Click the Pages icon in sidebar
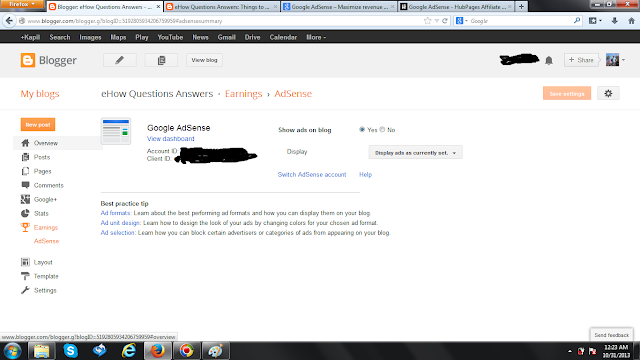Viewport: 640px width, 360px height. point(25,171)
